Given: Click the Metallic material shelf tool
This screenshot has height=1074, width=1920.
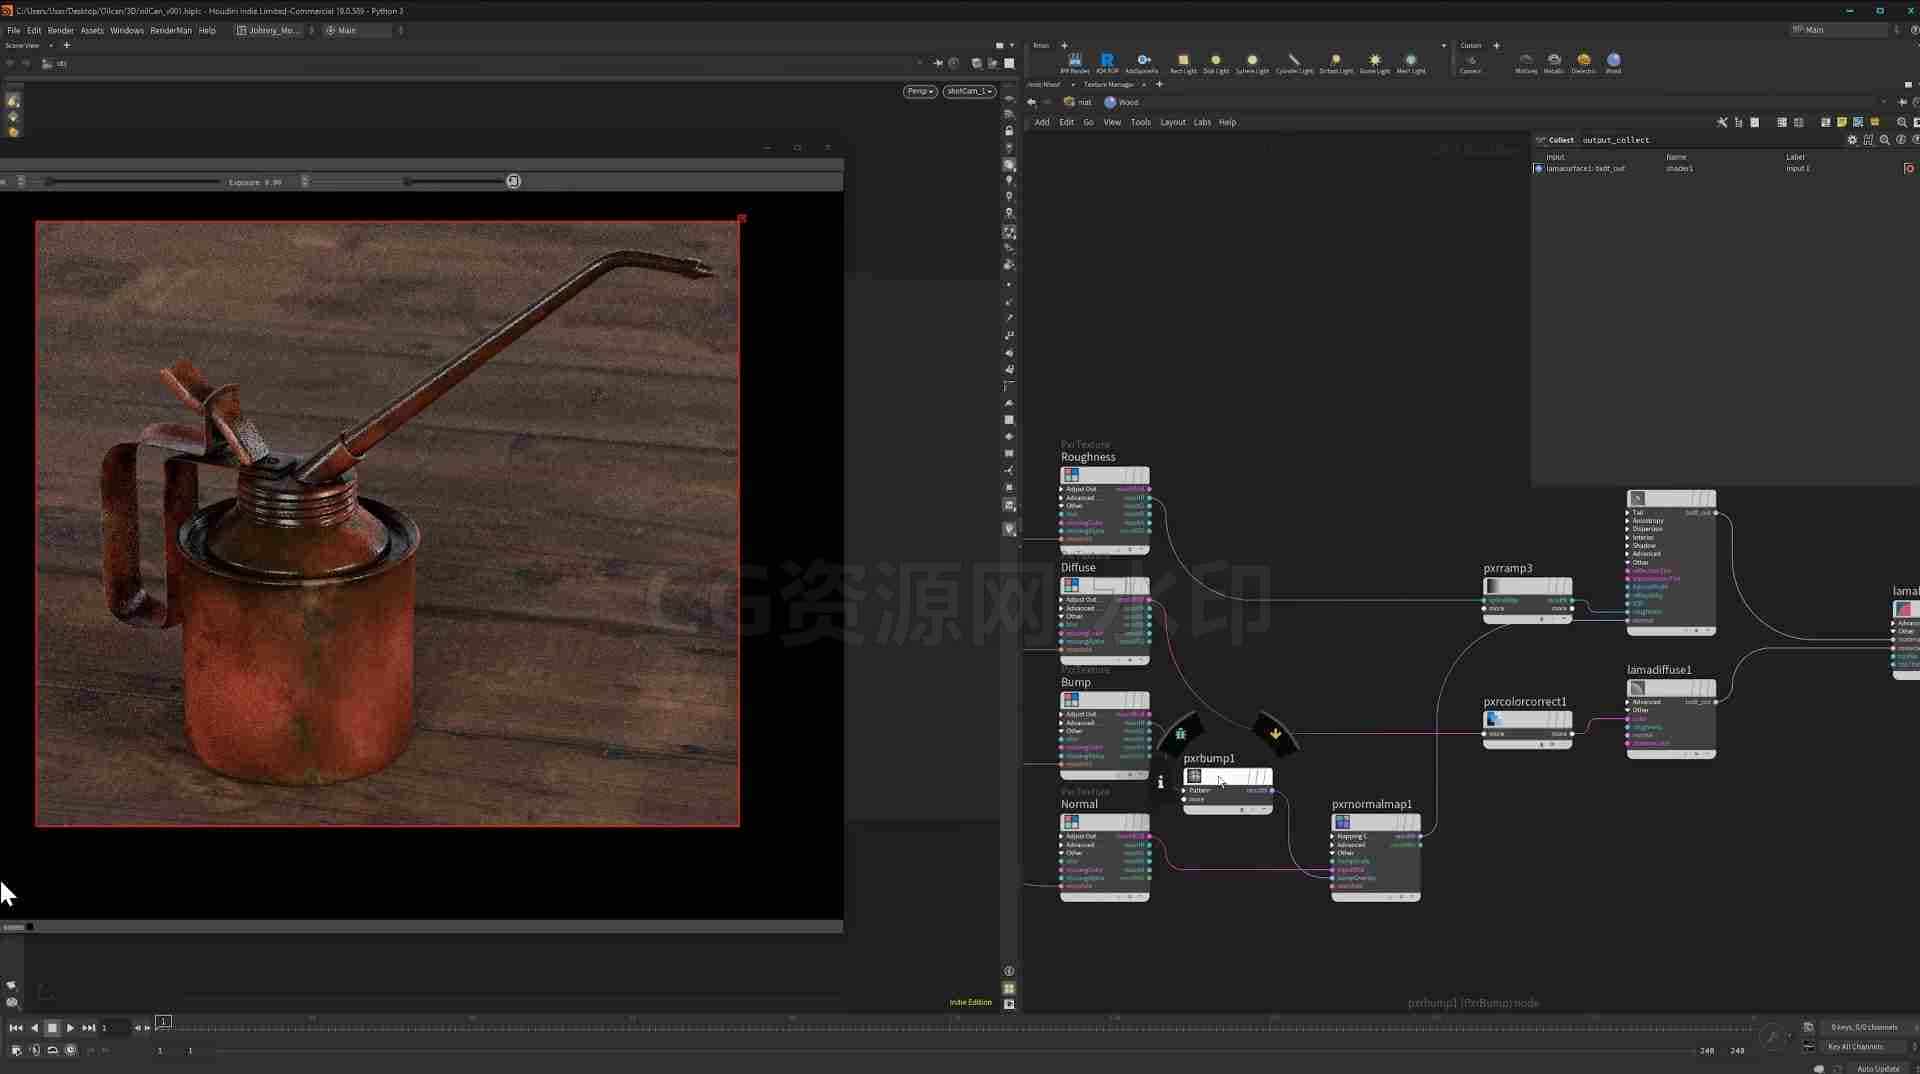Looking at the screenshot, I should [x=1554, y=63].
